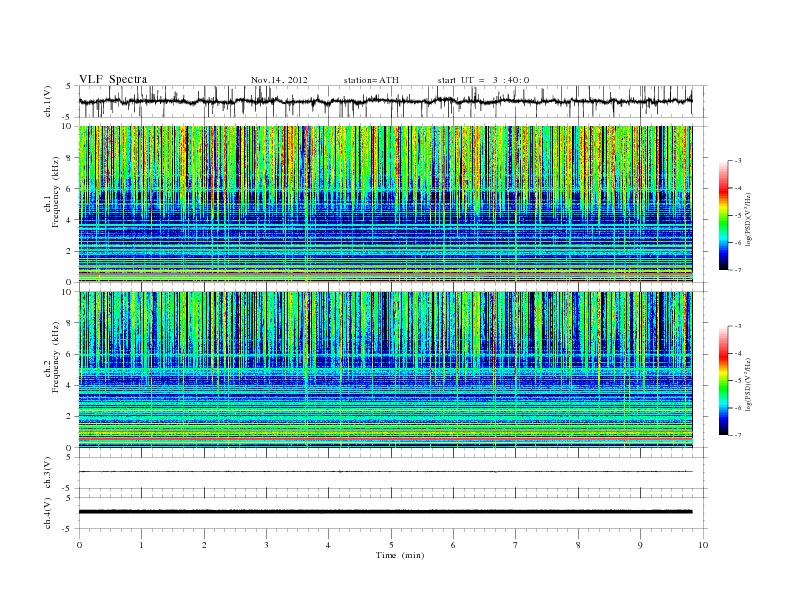Click the 'Time (min)' axis title

click(x=400, y=555)
